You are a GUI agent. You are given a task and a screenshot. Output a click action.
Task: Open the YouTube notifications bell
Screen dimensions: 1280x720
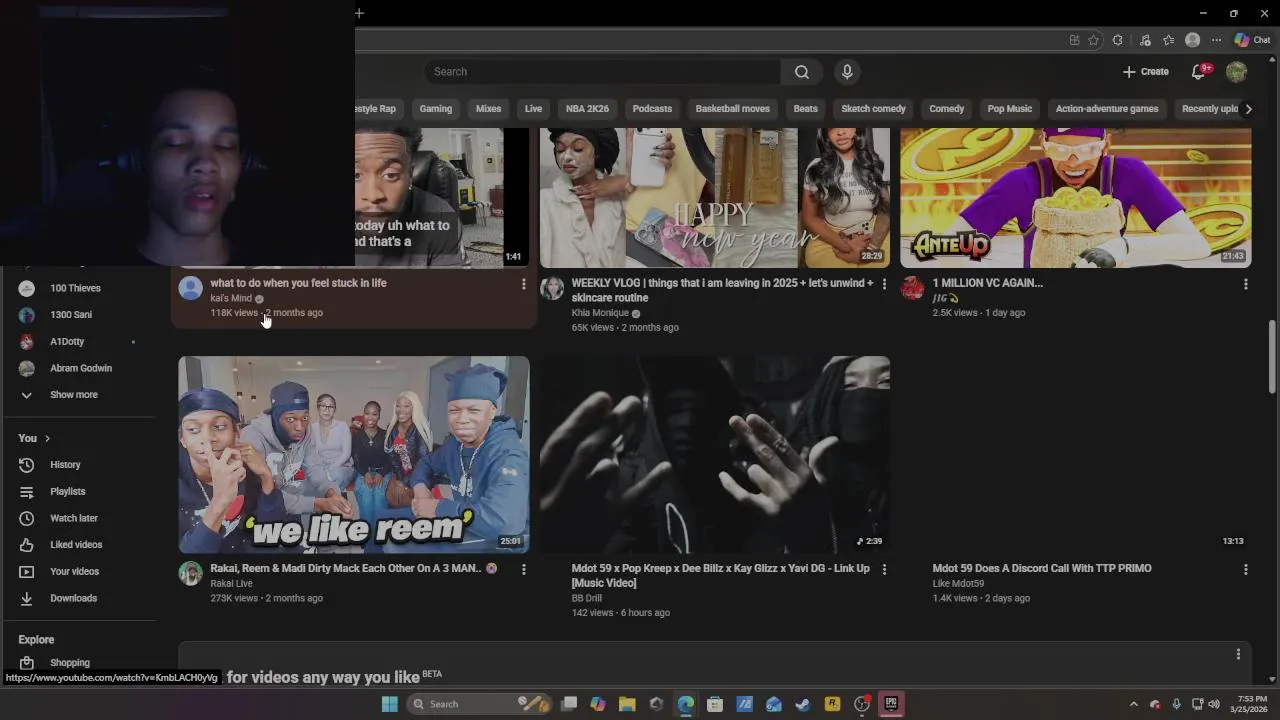(1199, 72)
